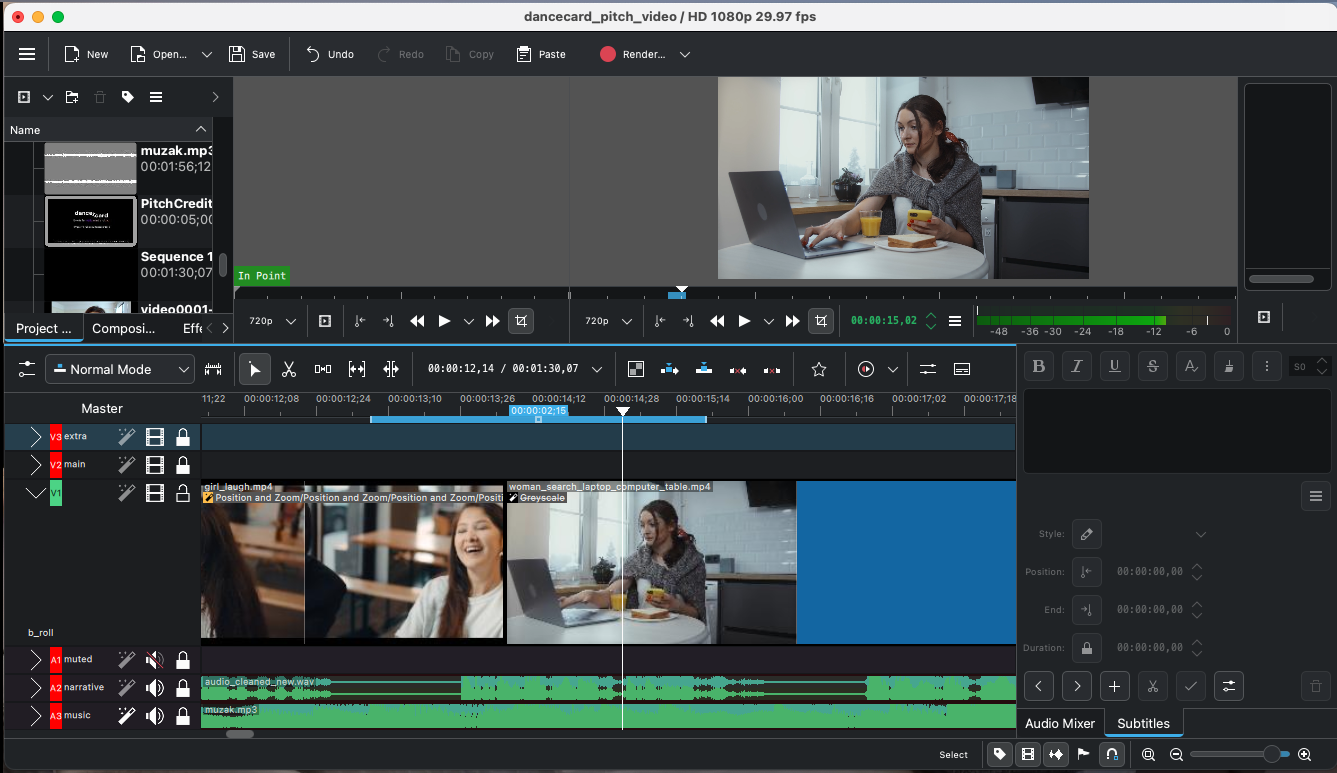This screenshot has height=773, width=1337.
Task: Click the add subtitle plus icon
Action: [1114, 686]
